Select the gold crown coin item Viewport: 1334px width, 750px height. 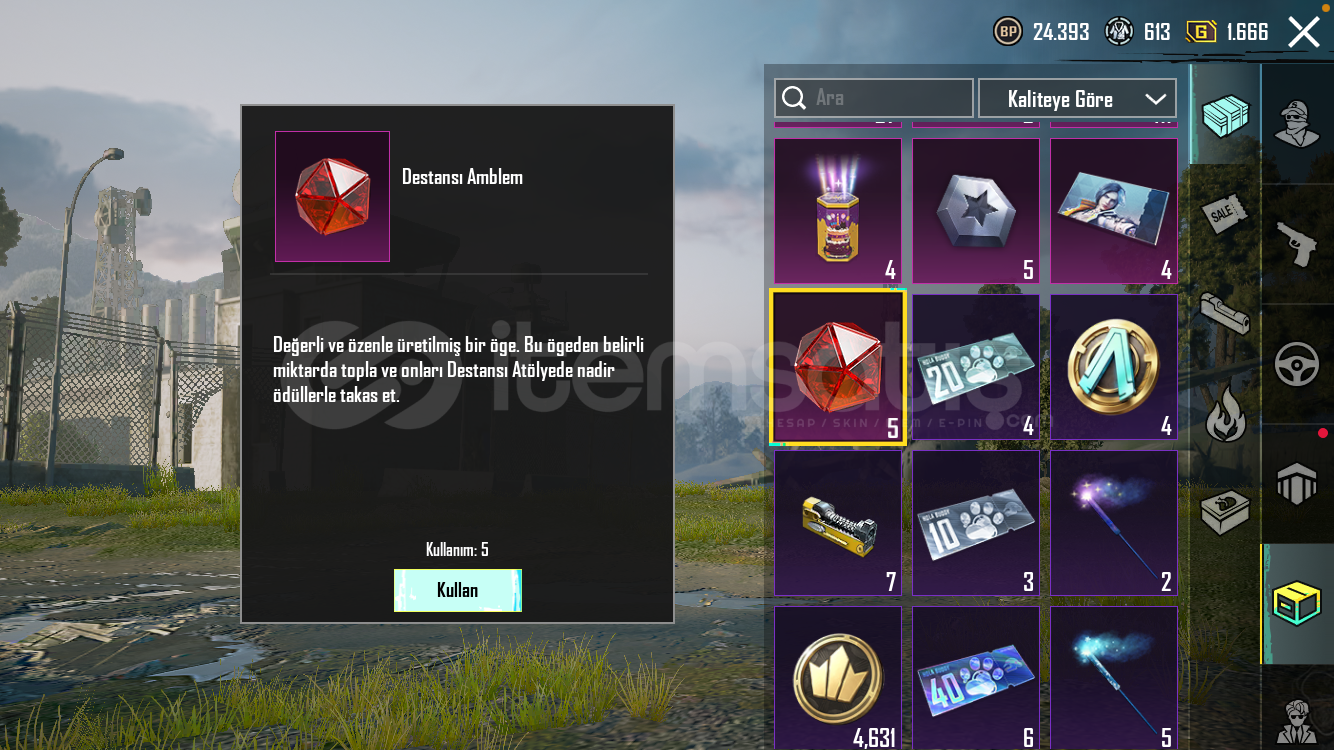click(x=838, y=678)
